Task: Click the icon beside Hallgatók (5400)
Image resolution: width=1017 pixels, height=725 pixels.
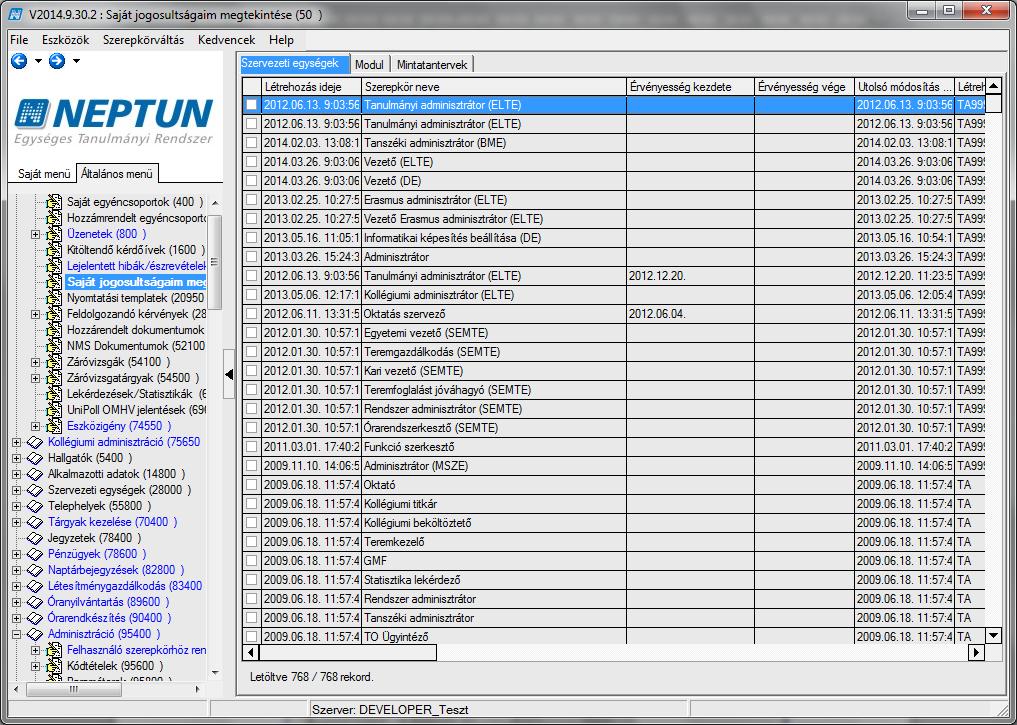Action: (x=35, y=458)
